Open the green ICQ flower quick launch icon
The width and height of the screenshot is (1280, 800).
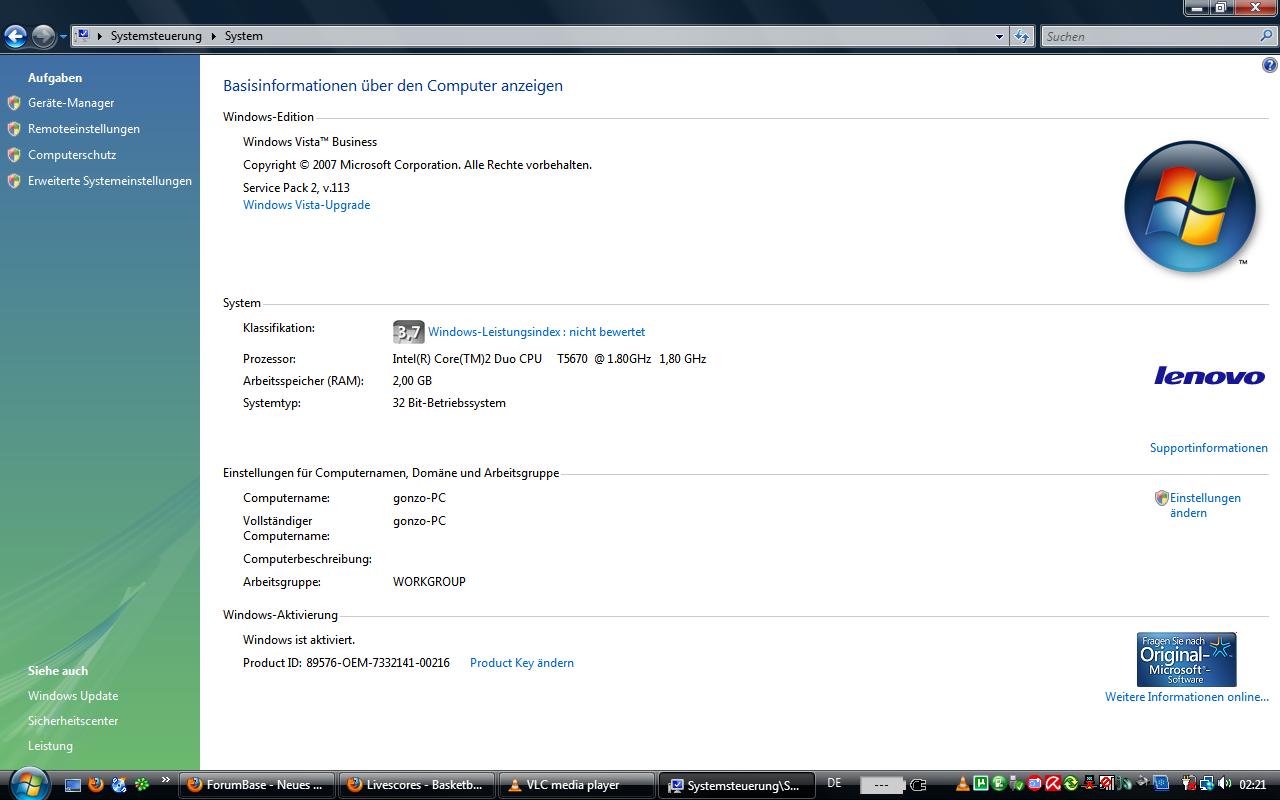(x=143, y=785)
